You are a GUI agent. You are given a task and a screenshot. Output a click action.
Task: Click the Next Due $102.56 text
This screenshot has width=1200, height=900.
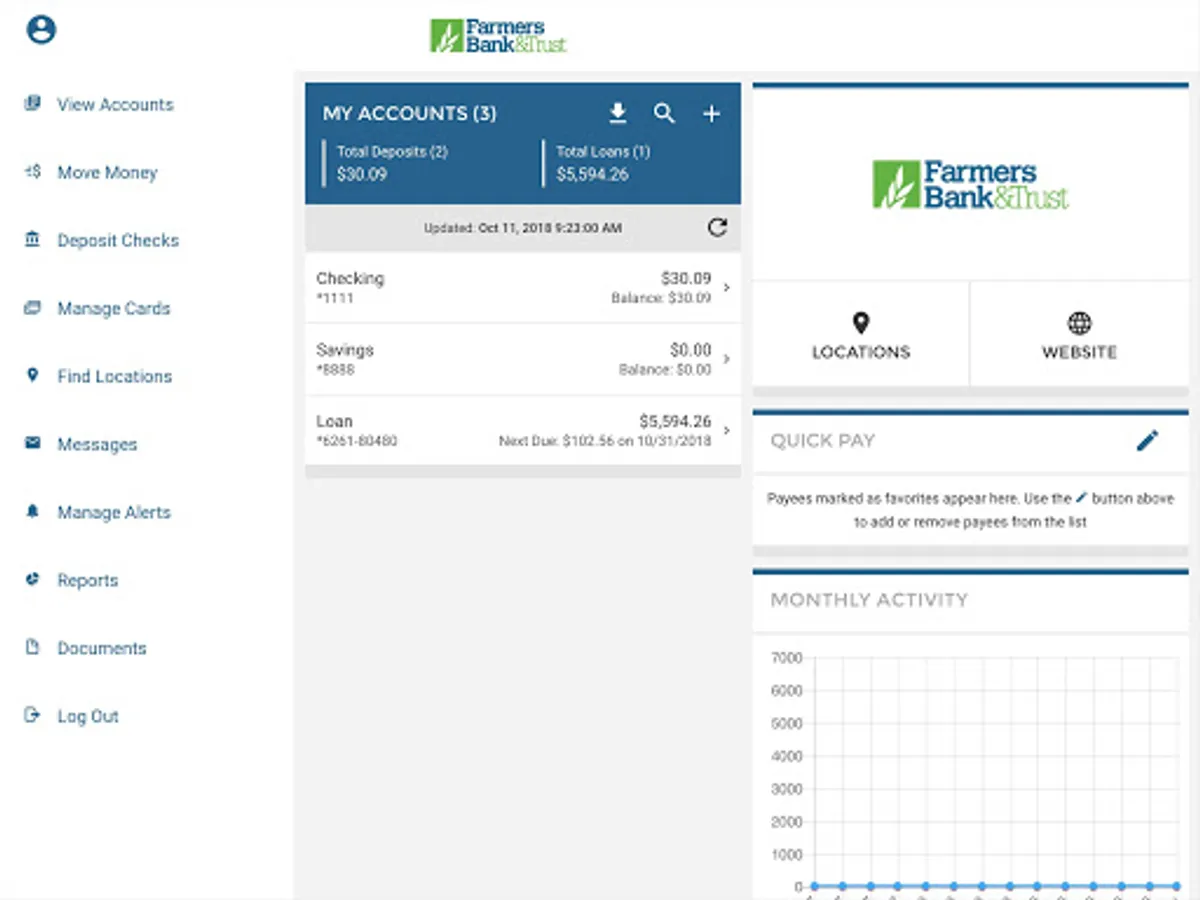coord(605,440)
